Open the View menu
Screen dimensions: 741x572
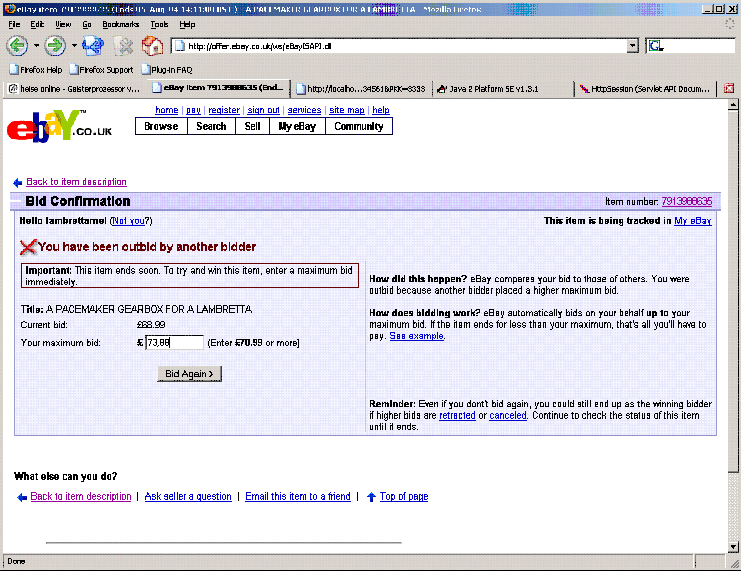63,25
